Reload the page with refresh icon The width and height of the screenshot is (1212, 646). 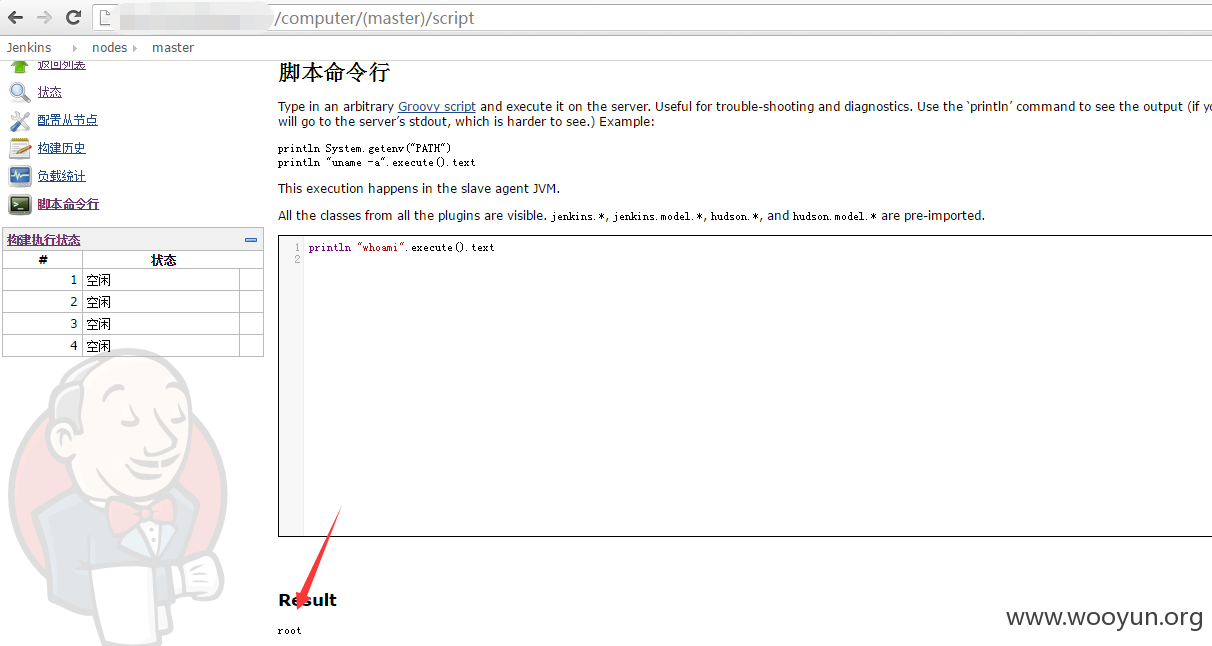pos(73,18)
